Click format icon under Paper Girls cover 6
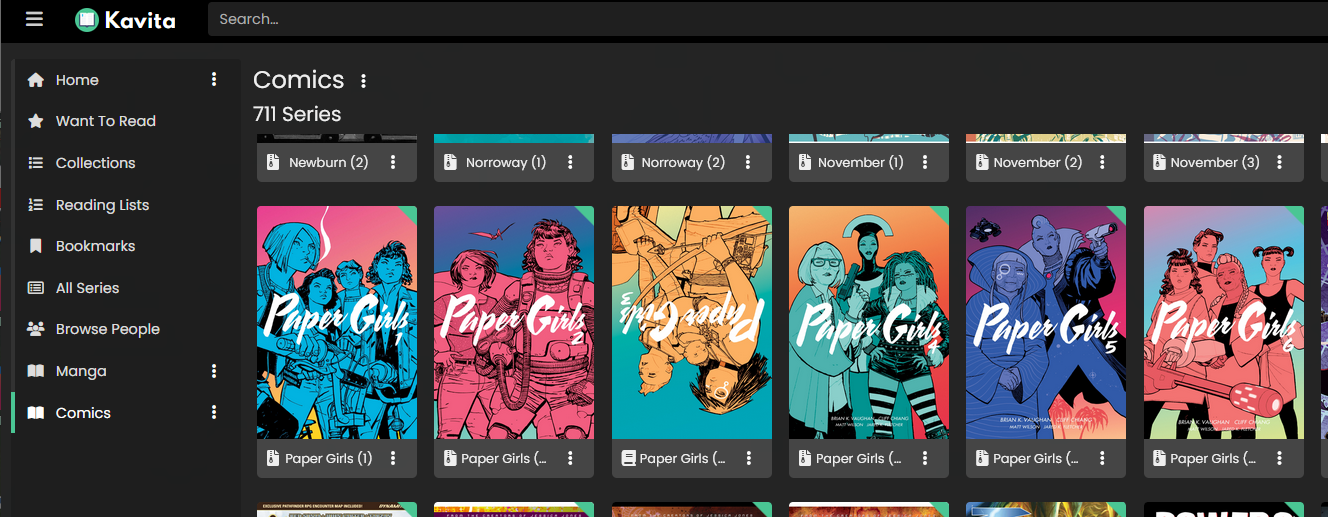This screenshot has height=517, width=1328. click(x=1160, y=458)
